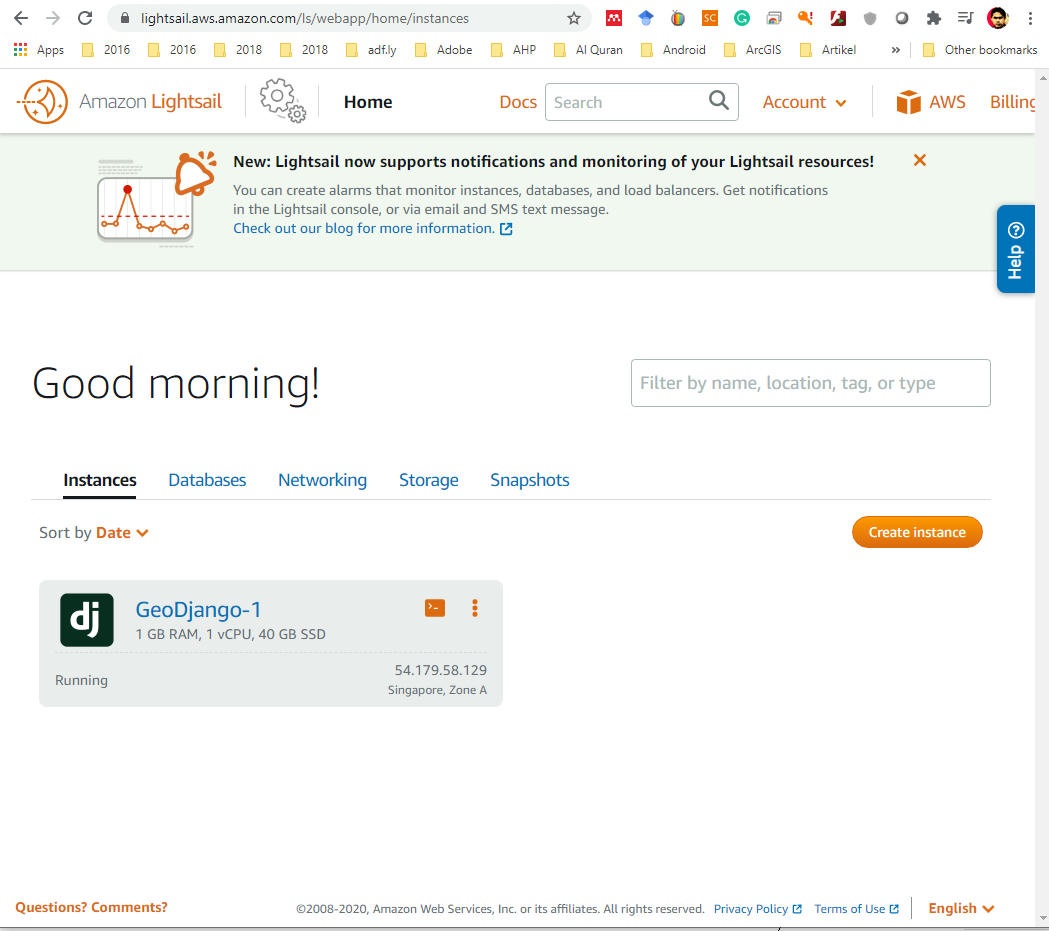Click the Django logo of GeoDjango-1
This screenshot has height=931, width=1049.
click(x=87, y=620)
